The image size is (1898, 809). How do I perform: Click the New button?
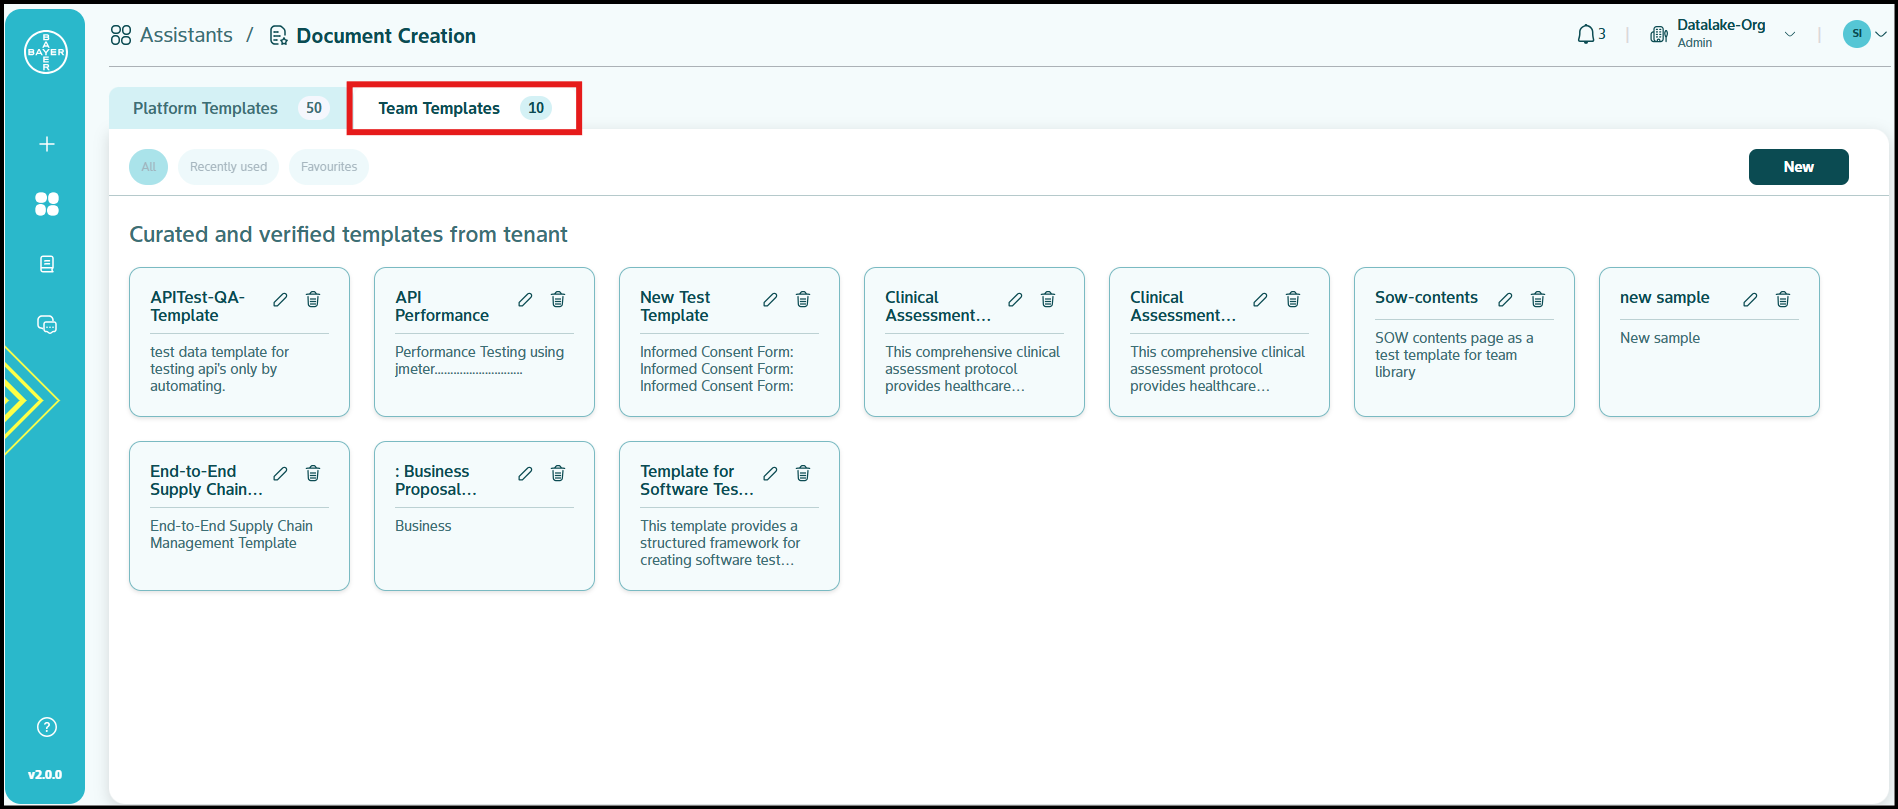coord(1798,167)
